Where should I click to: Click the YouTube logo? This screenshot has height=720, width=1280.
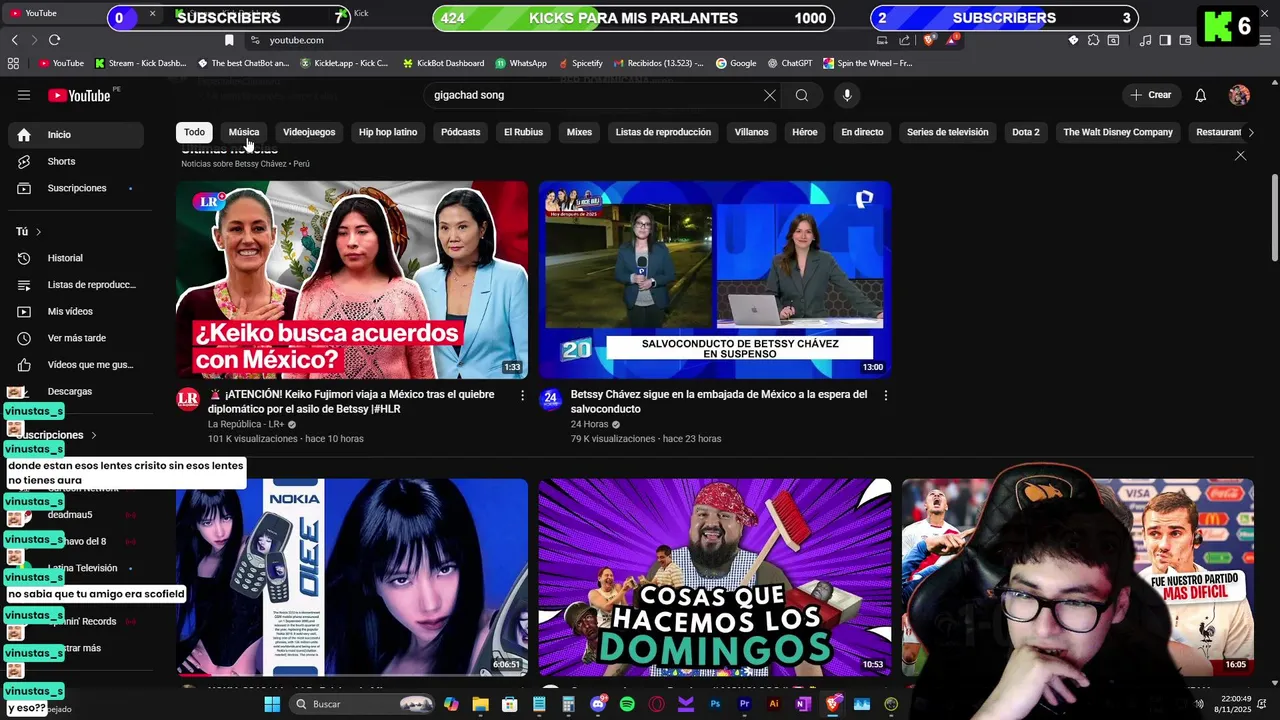click(x=79, y=95)
